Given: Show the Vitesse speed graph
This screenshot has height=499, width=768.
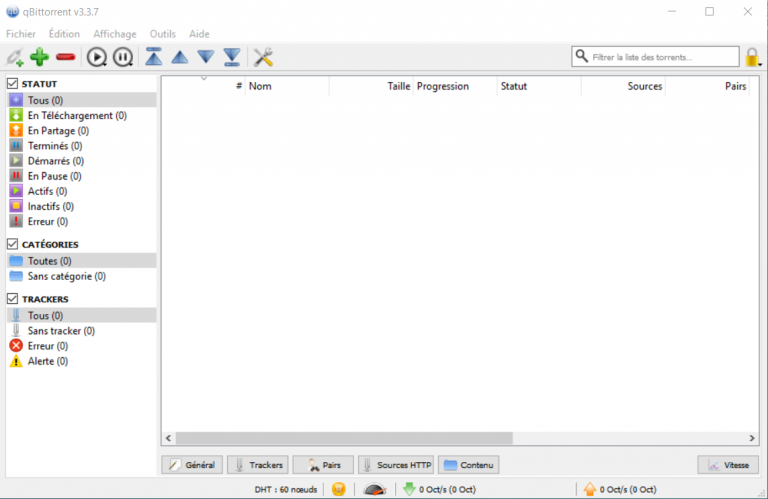Looking at the screenshot, I should (x=727, y=465).
